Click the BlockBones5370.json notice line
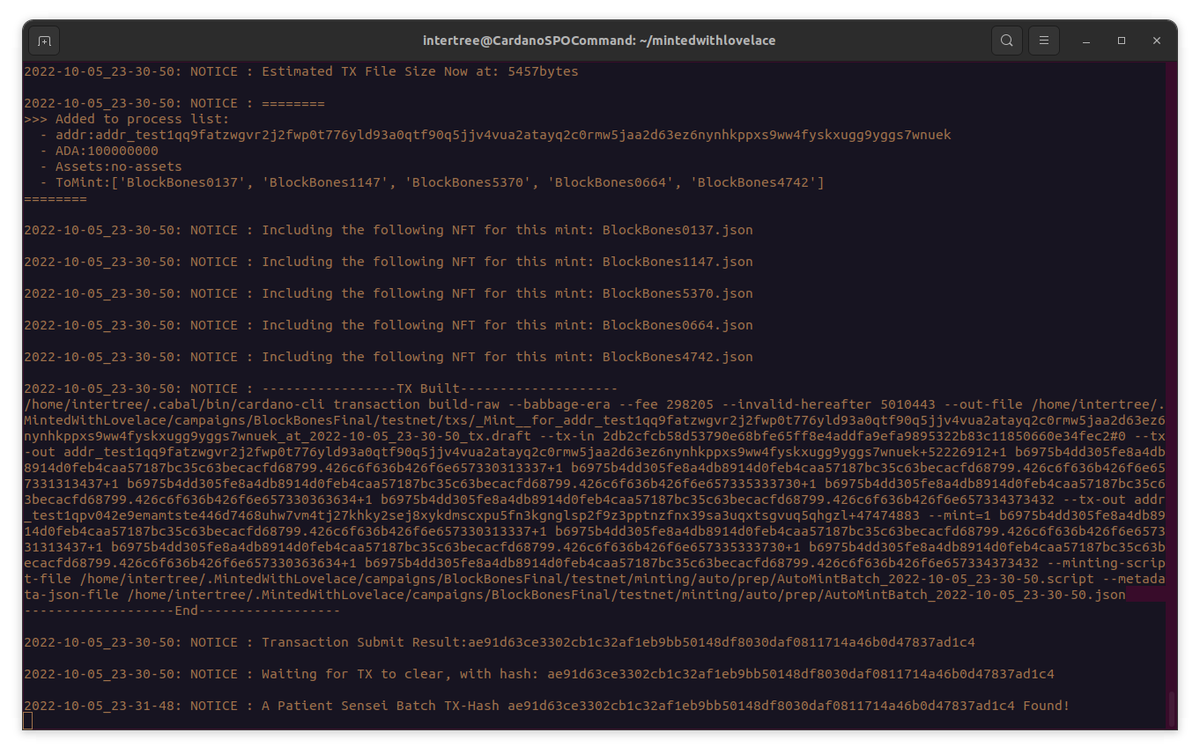The width and height of the screenshot is (1200, 755). [388, 294]
